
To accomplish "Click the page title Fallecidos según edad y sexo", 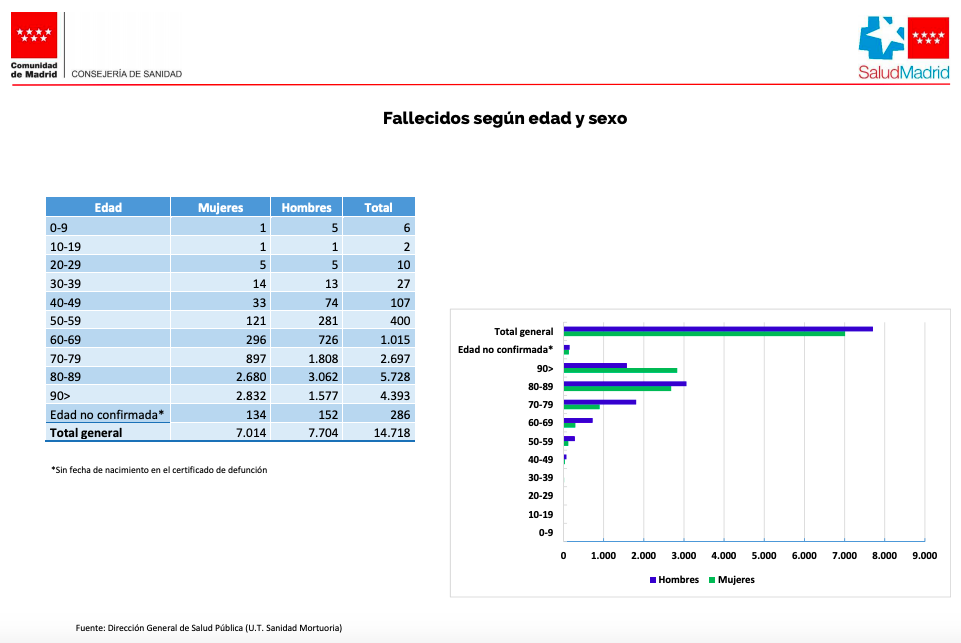I will pos(505,118).
